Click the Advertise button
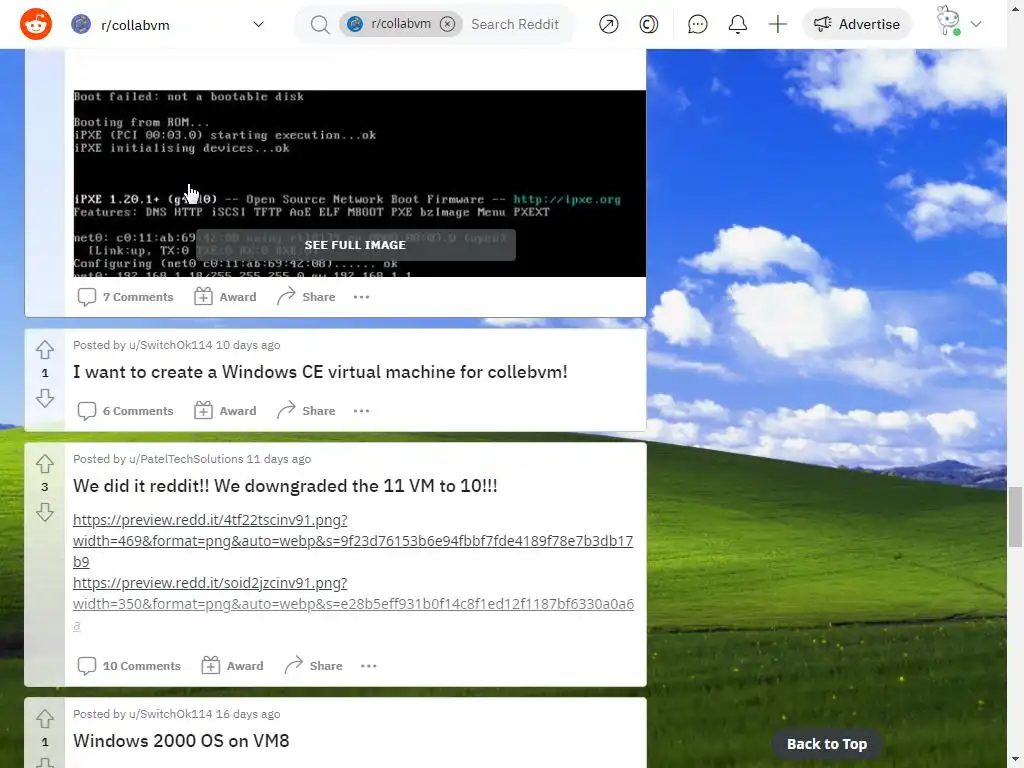The image size is (1024, 768). point(856,24)
